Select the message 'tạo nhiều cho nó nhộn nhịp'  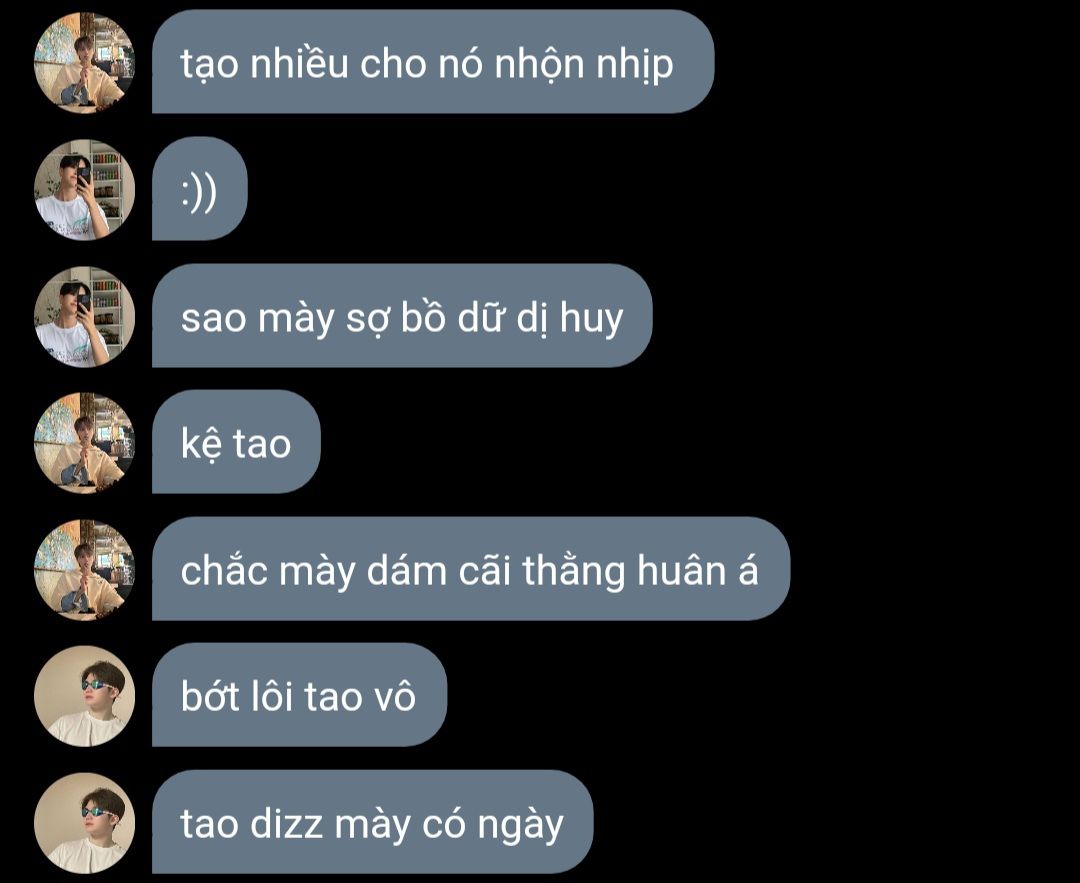click(x=433, y=62)
